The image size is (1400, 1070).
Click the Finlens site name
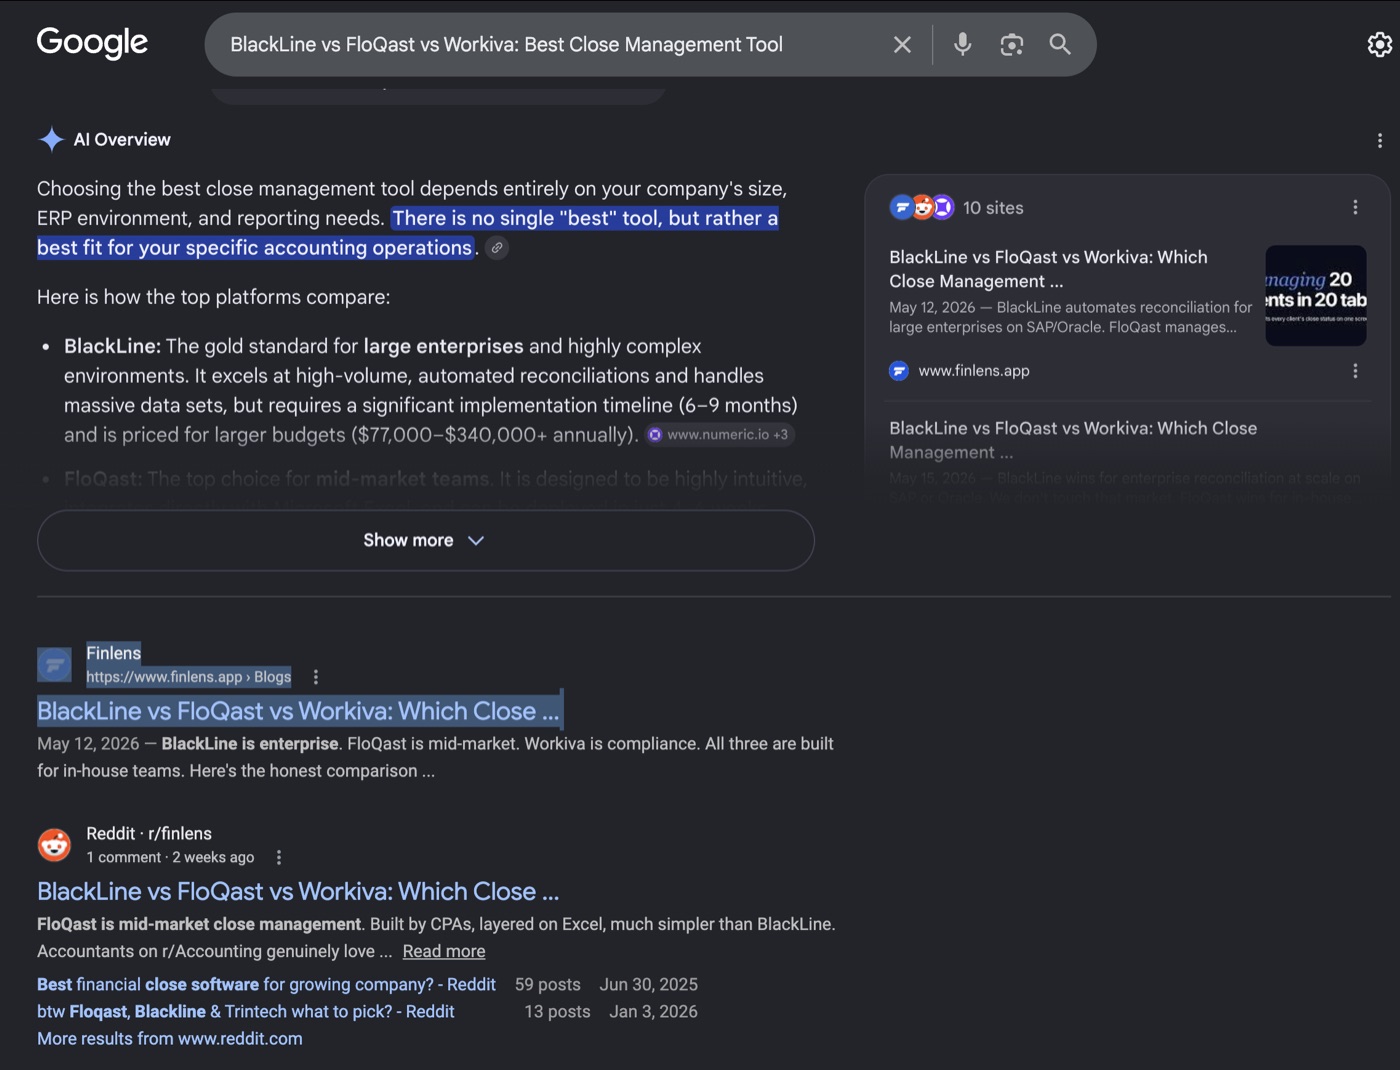(x=113, y=653)
